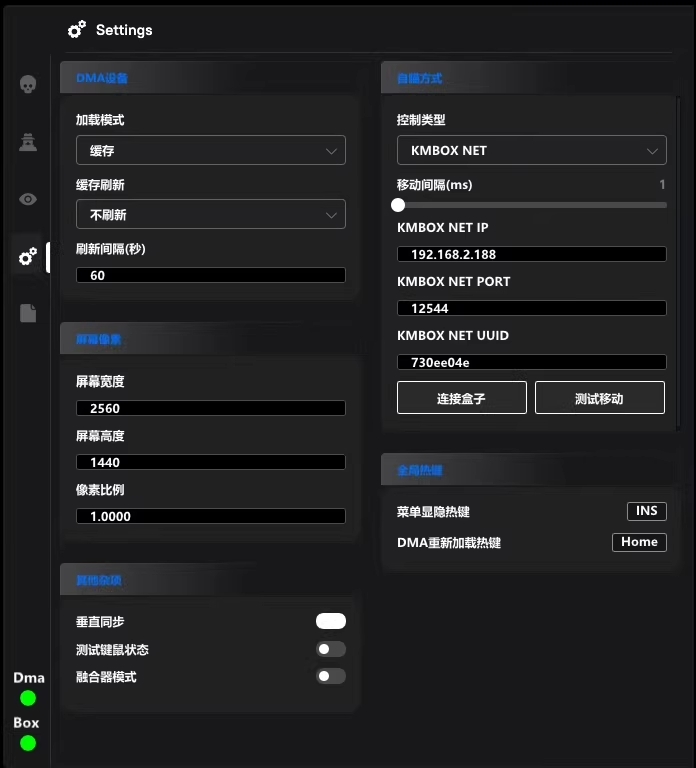Click the Home hotkey for DMA重新加载热键

[639, 542]
